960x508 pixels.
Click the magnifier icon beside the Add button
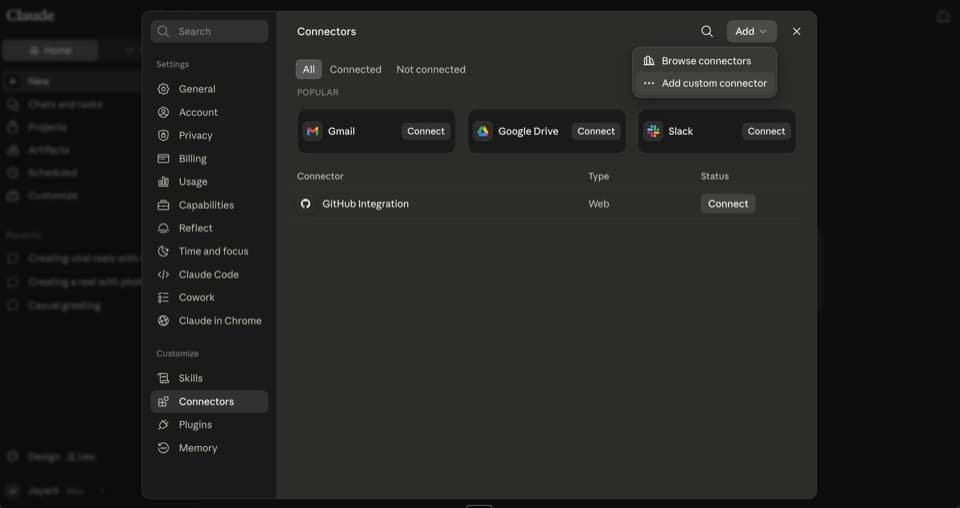pos(707,31)
